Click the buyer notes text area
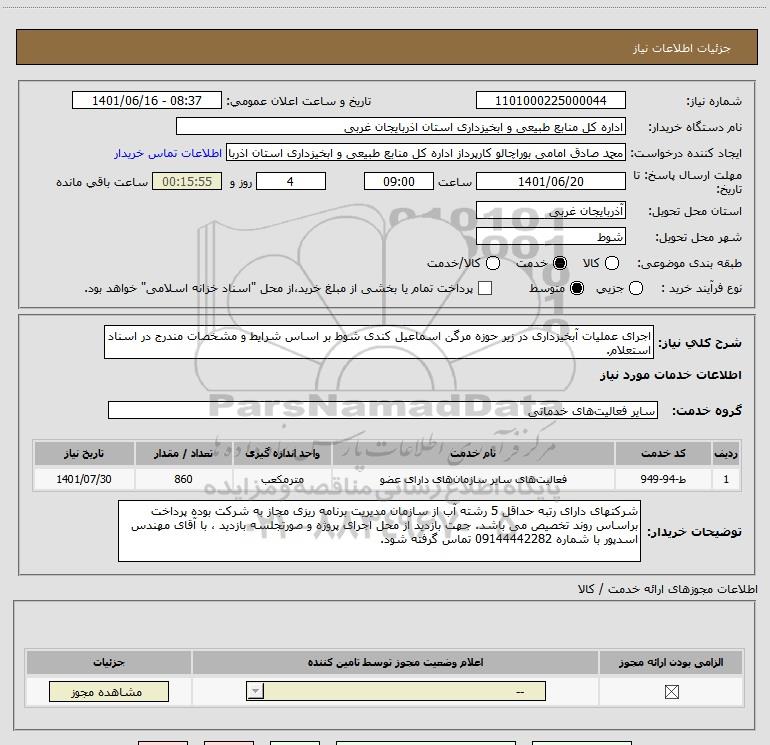 [379, 531]
